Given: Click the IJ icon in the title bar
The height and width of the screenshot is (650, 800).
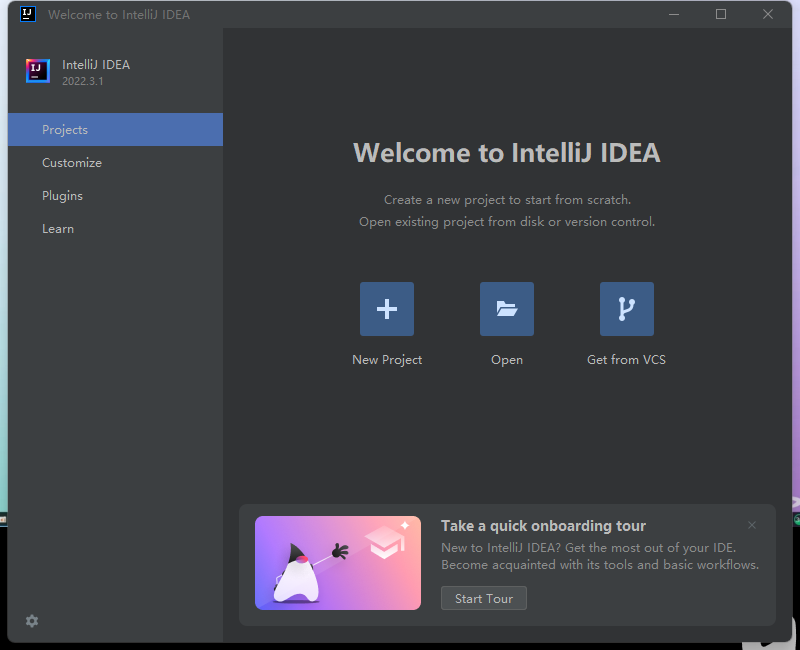Looking at the screenshot, I should coord(28,14).
